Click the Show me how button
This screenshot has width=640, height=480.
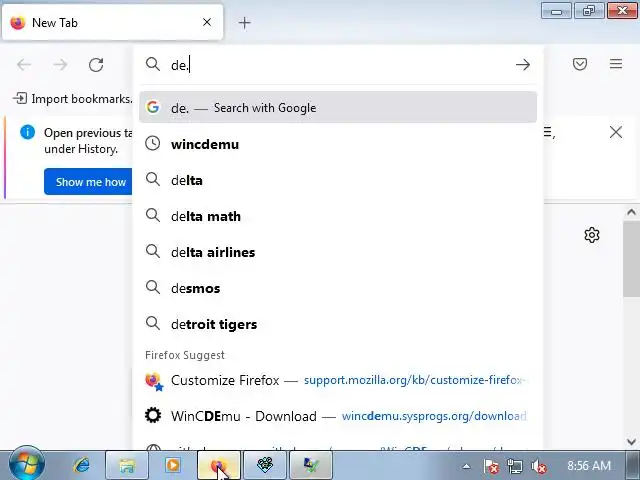(88, 182)
